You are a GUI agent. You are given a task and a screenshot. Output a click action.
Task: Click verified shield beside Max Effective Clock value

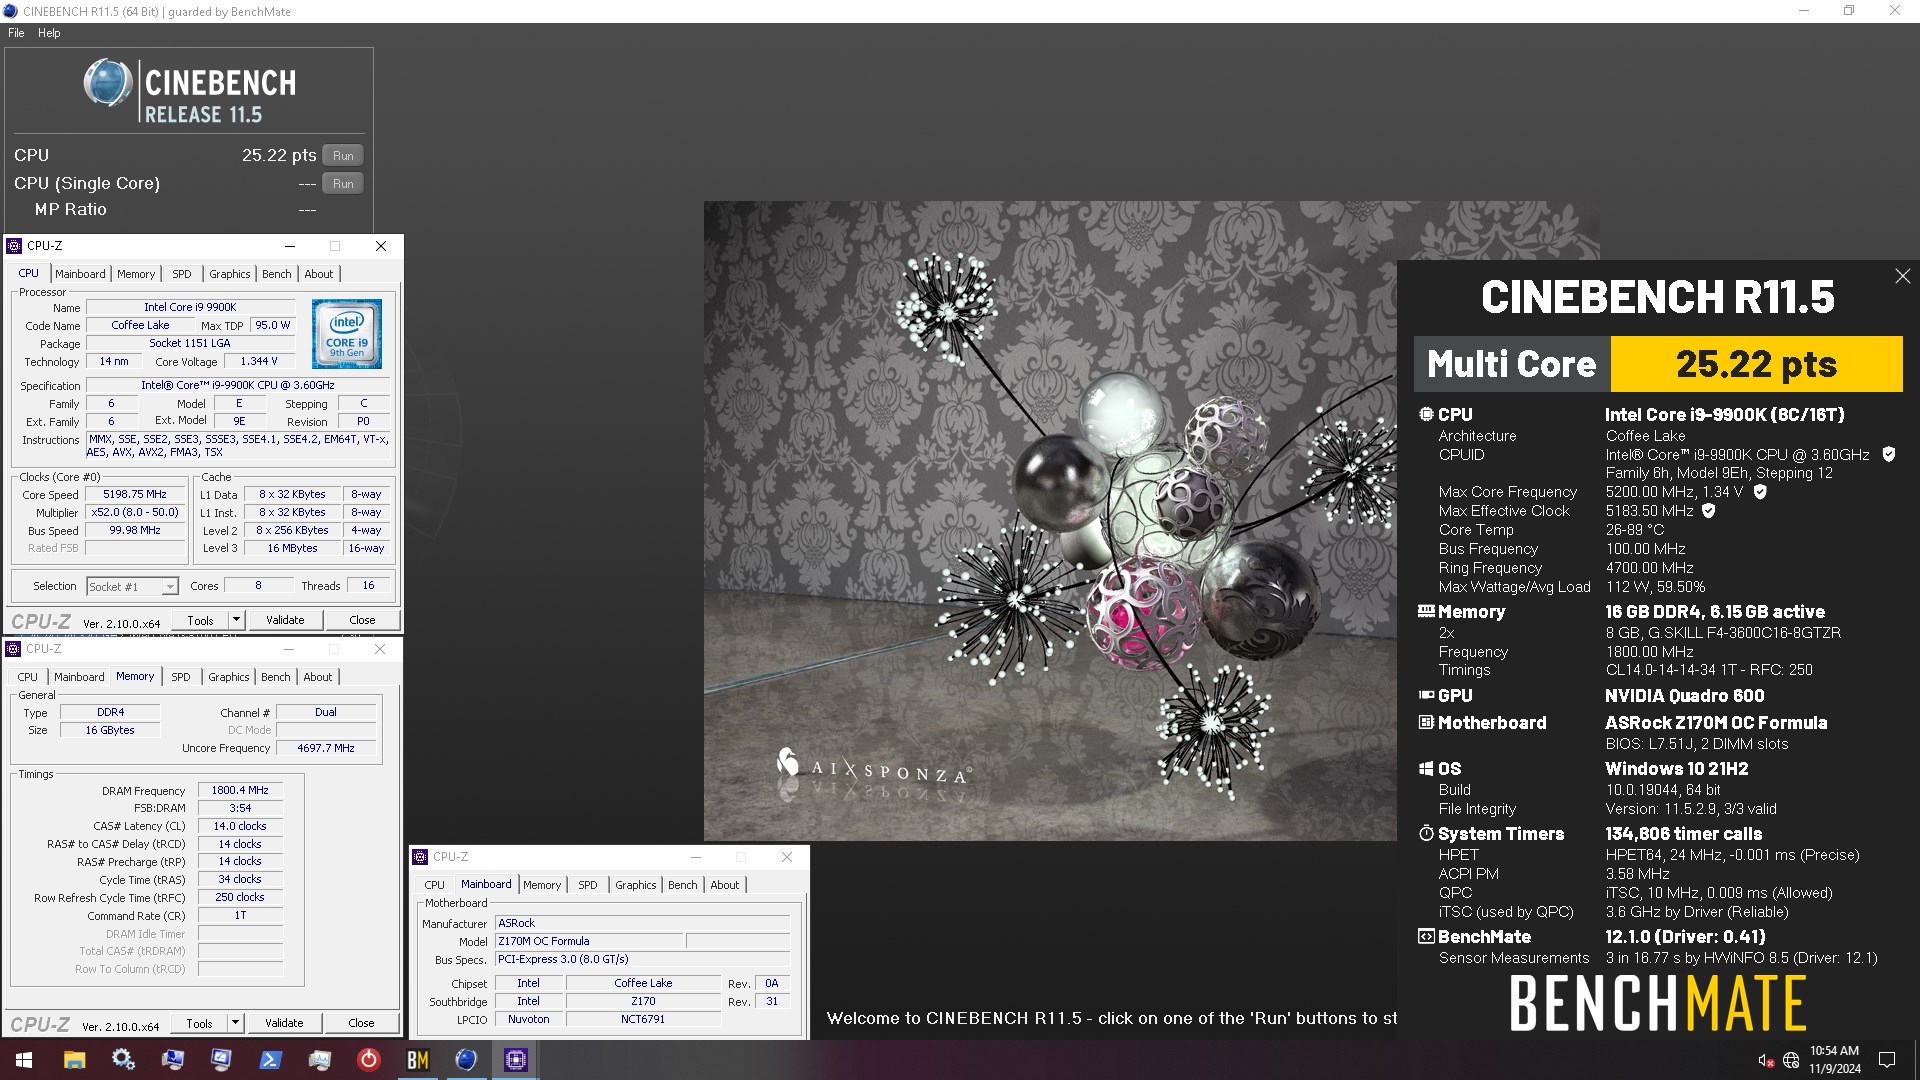(x=1709, y=511)
